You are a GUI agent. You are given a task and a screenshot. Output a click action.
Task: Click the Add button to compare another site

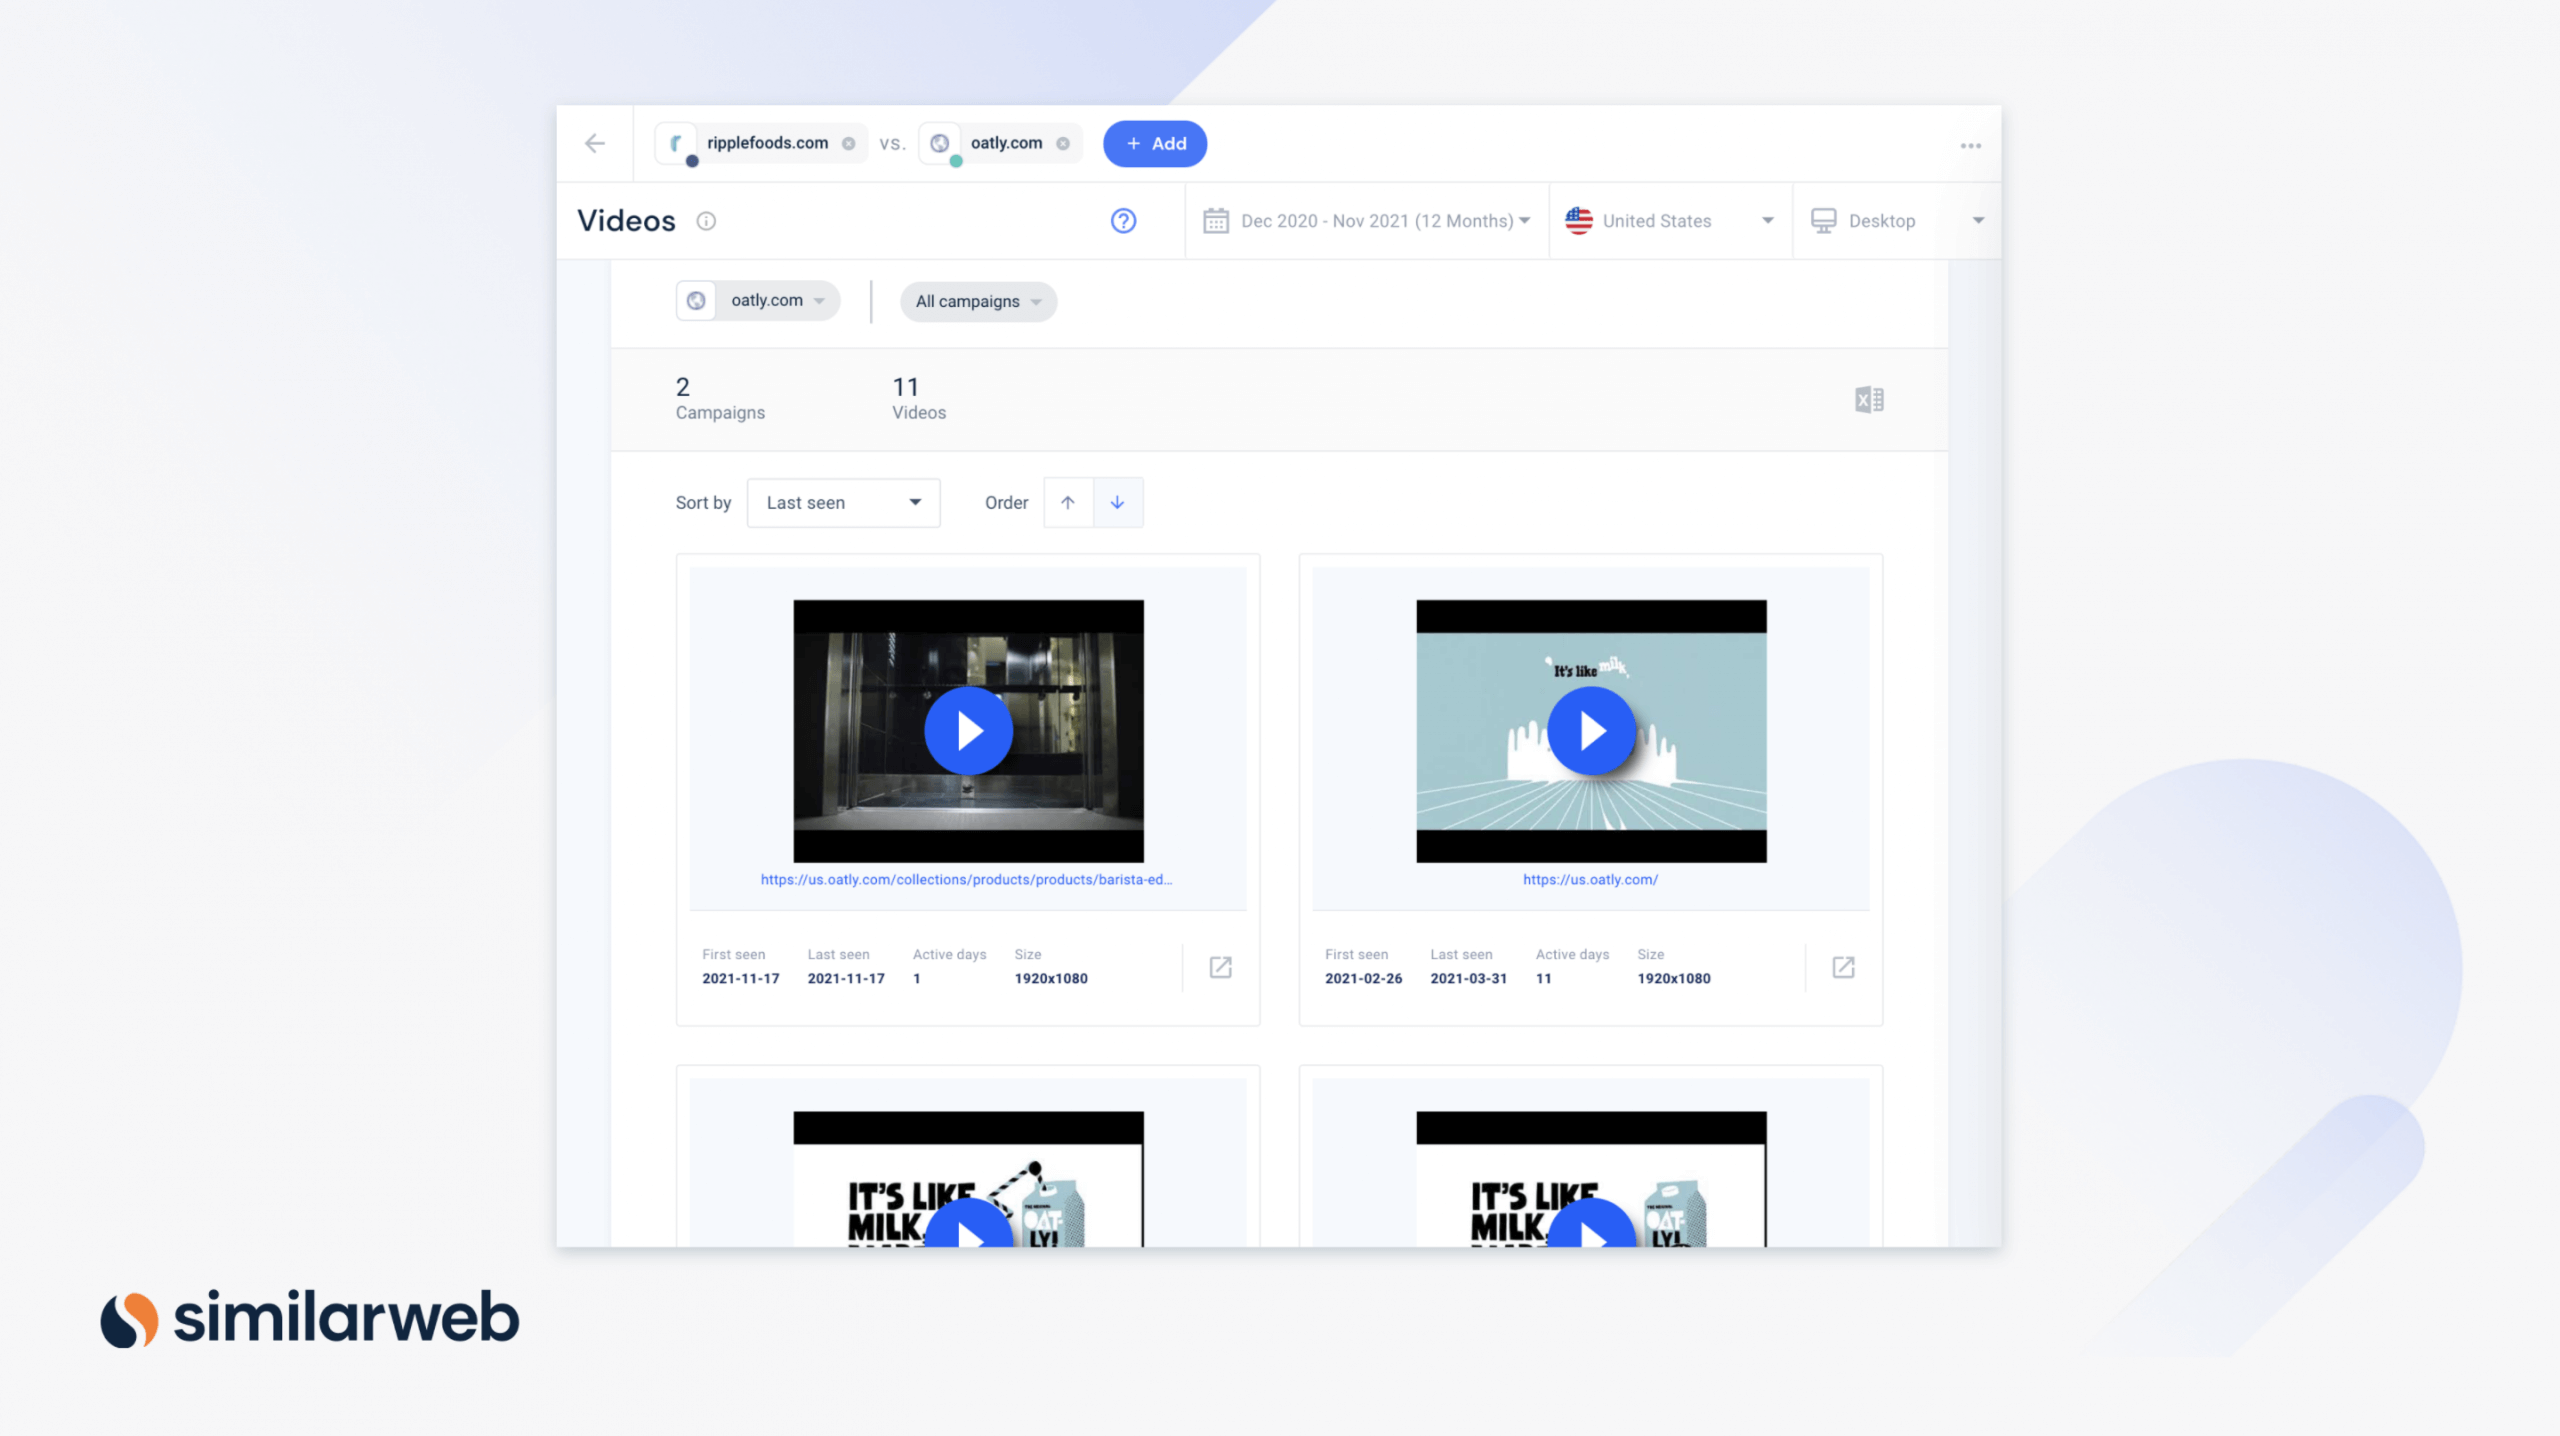[1154, 143]
